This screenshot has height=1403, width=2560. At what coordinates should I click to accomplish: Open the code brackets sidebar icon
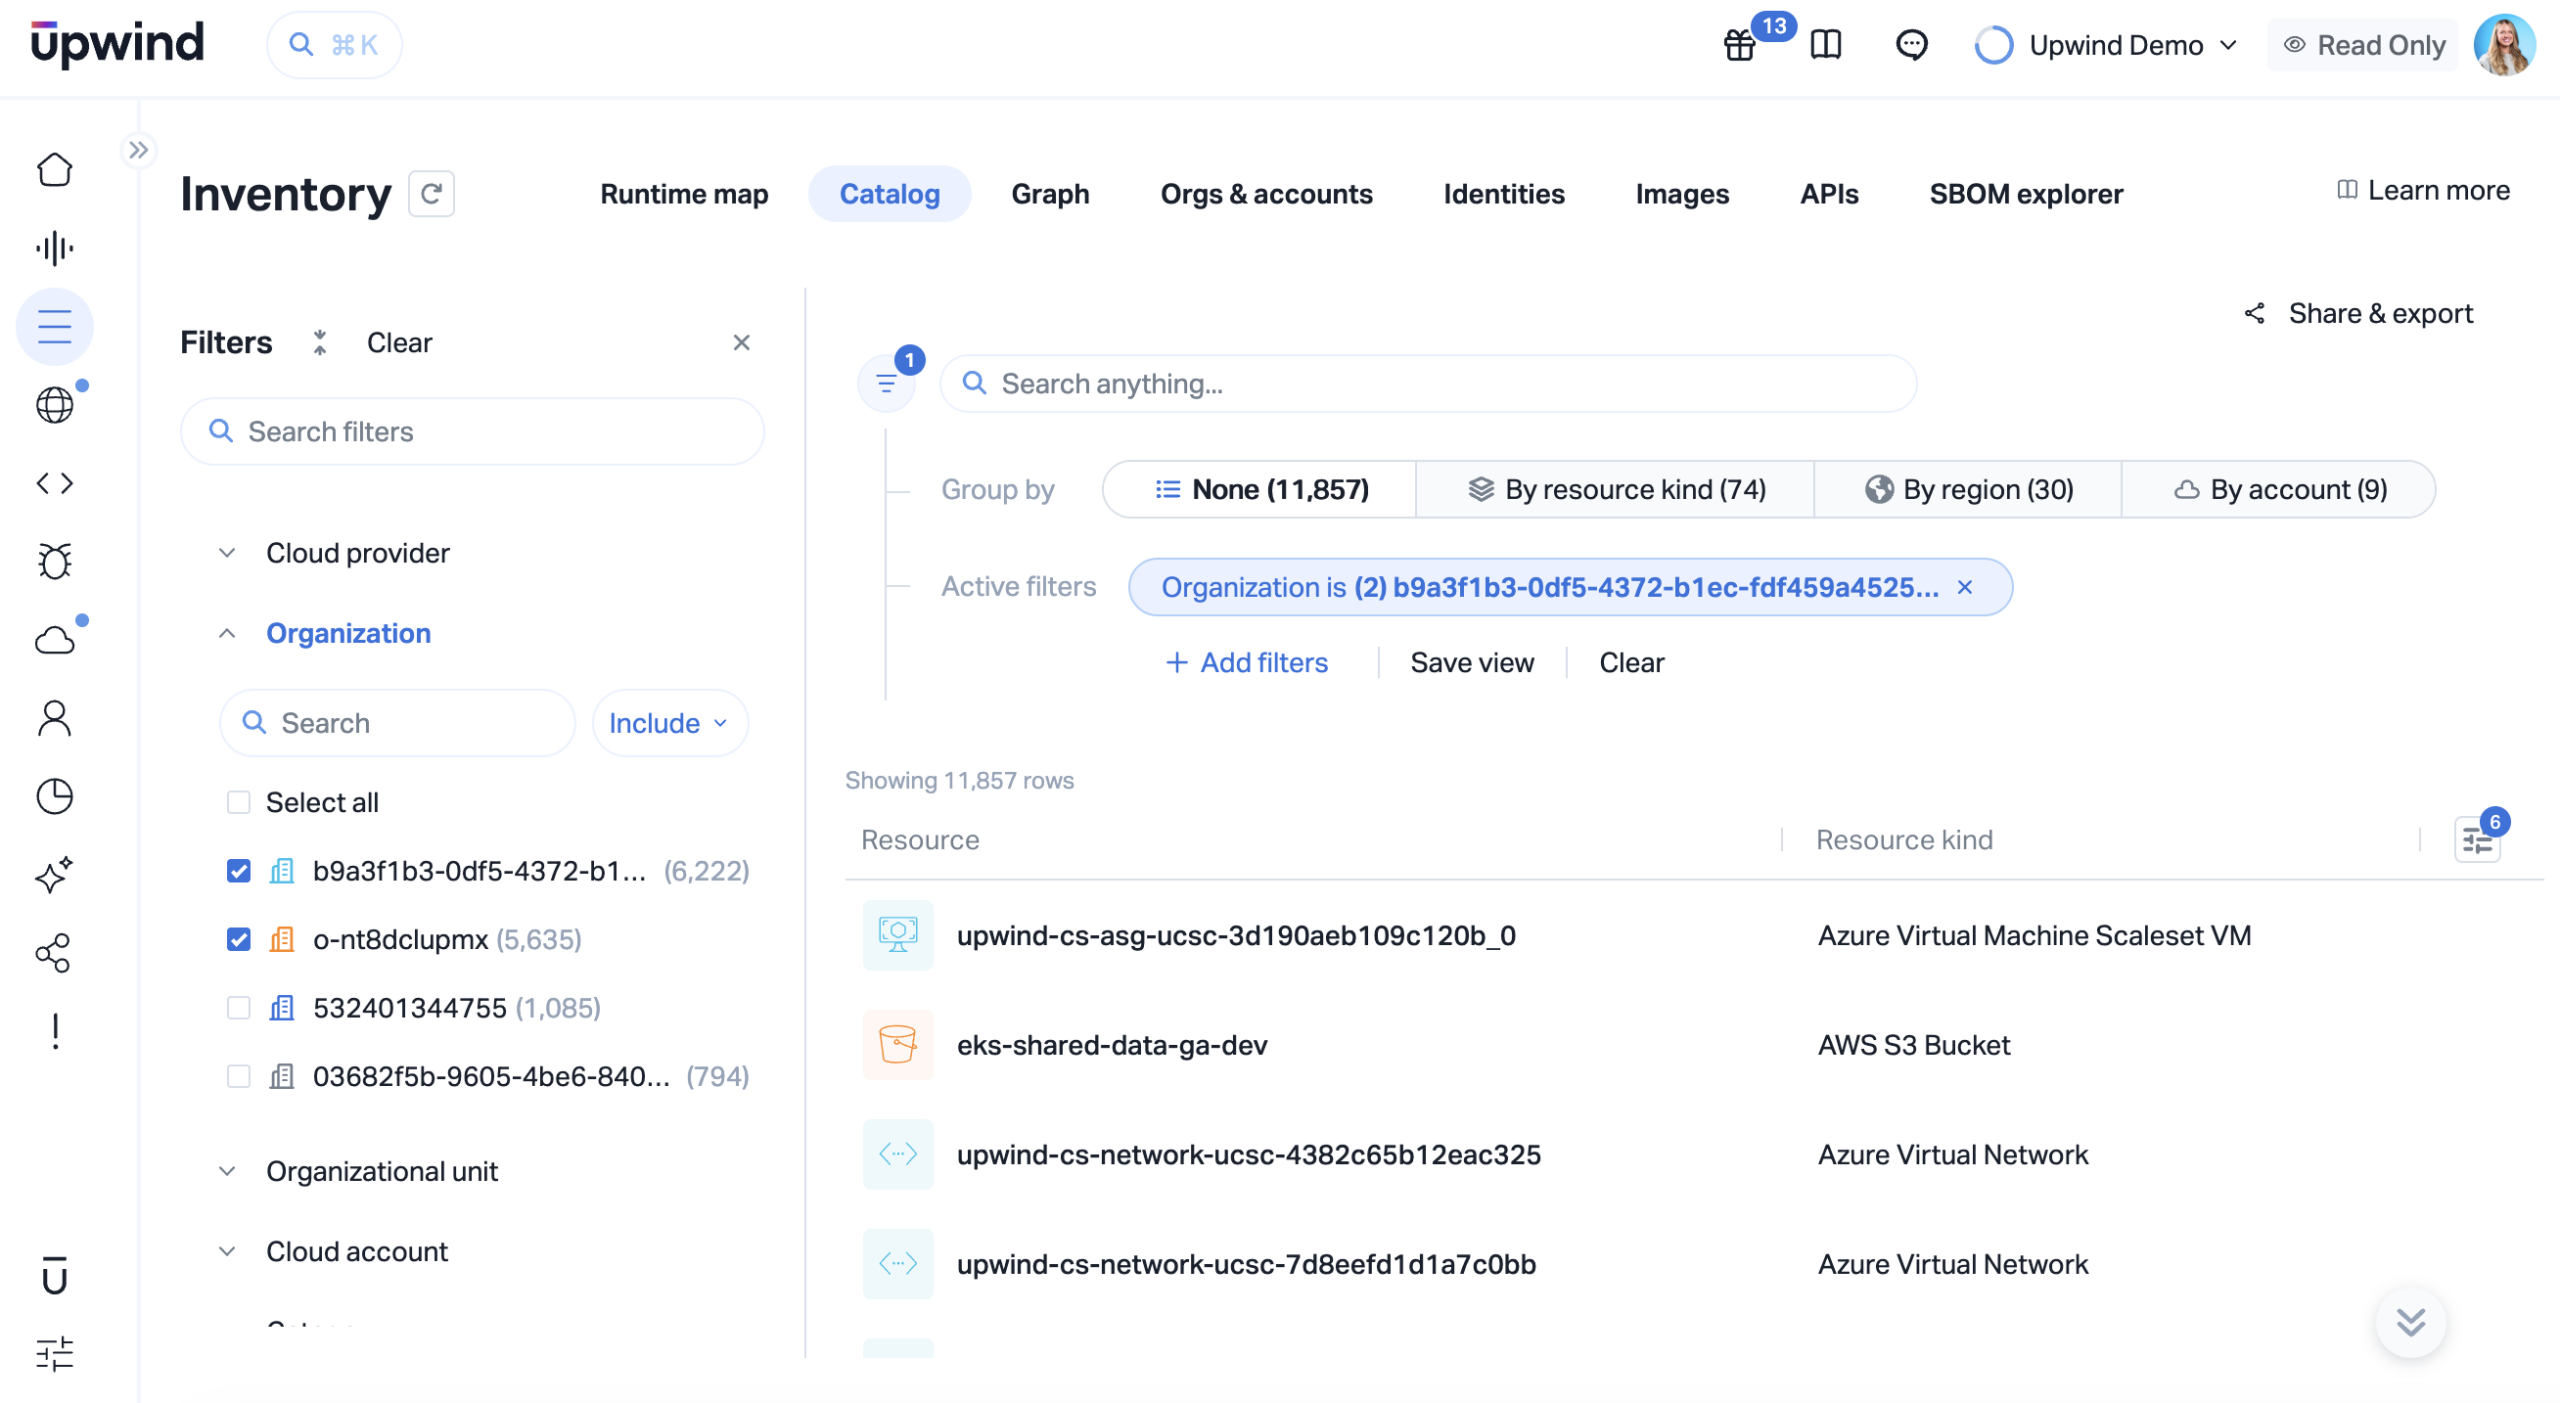55,483
